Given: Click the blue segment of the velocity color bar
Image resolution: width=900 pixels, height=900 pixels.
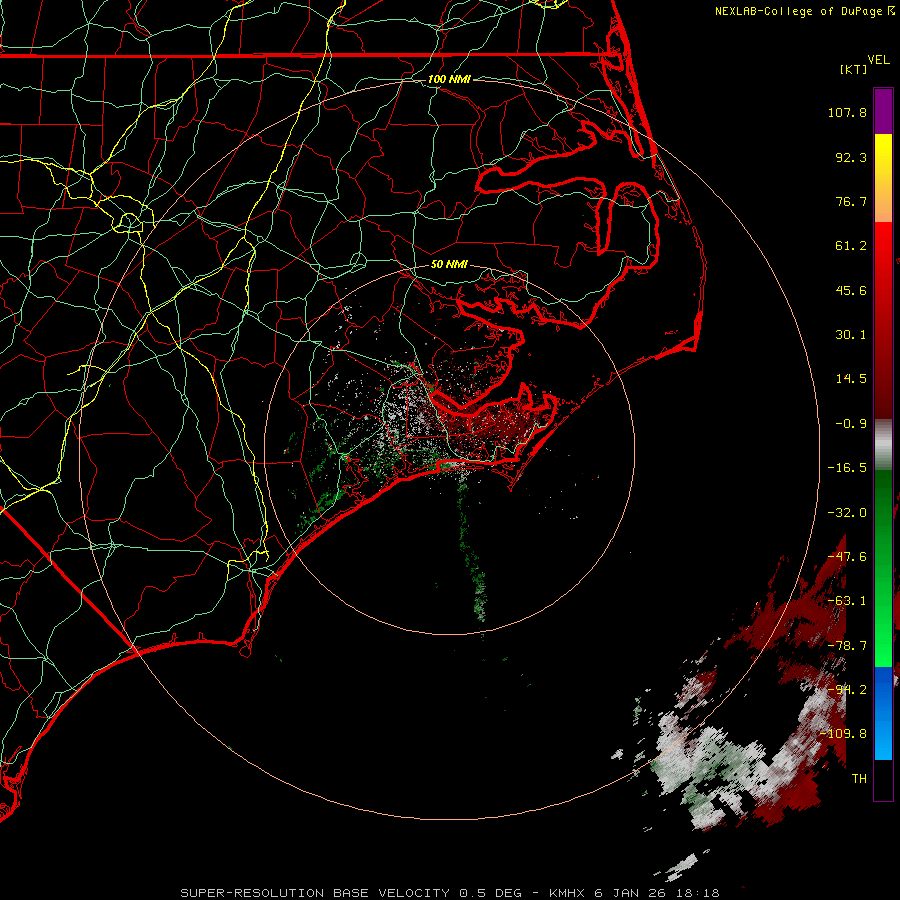Looking at the screenshot, I should click(883, 713).
